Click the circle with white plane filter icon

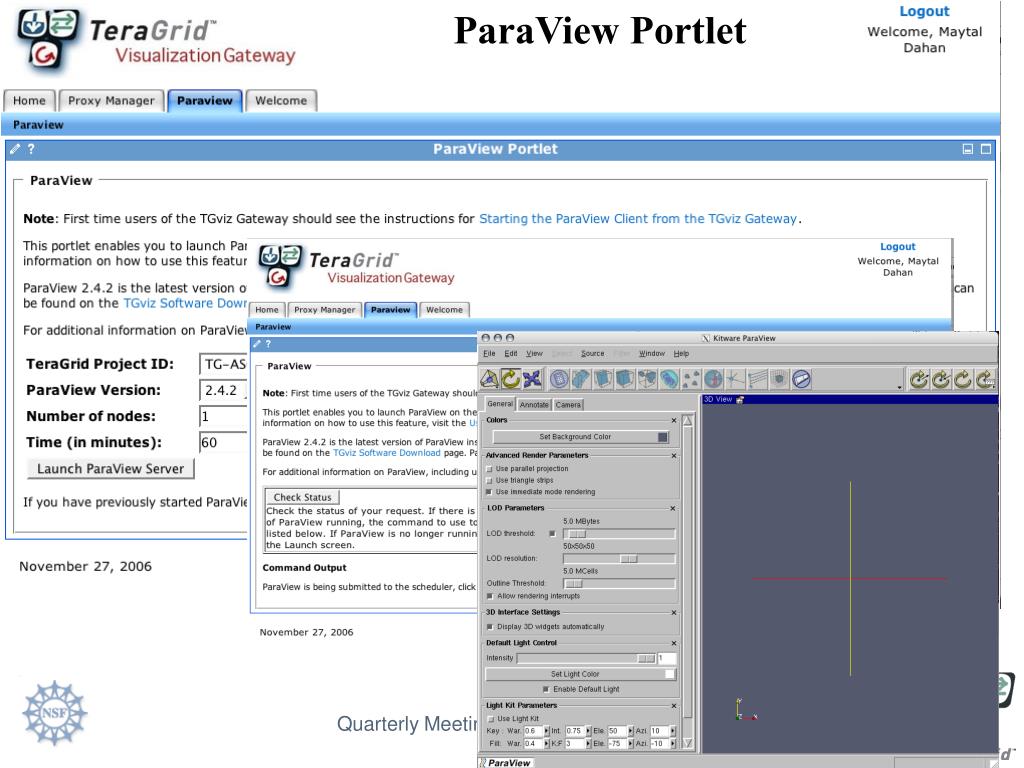pyautogui.click(x=801, y=379)
